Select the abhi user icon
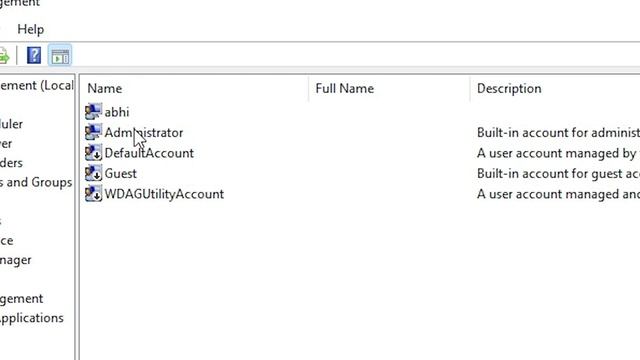Image resolution: width=640 pixels, height=360 pixels. click(x=93, y=111)
